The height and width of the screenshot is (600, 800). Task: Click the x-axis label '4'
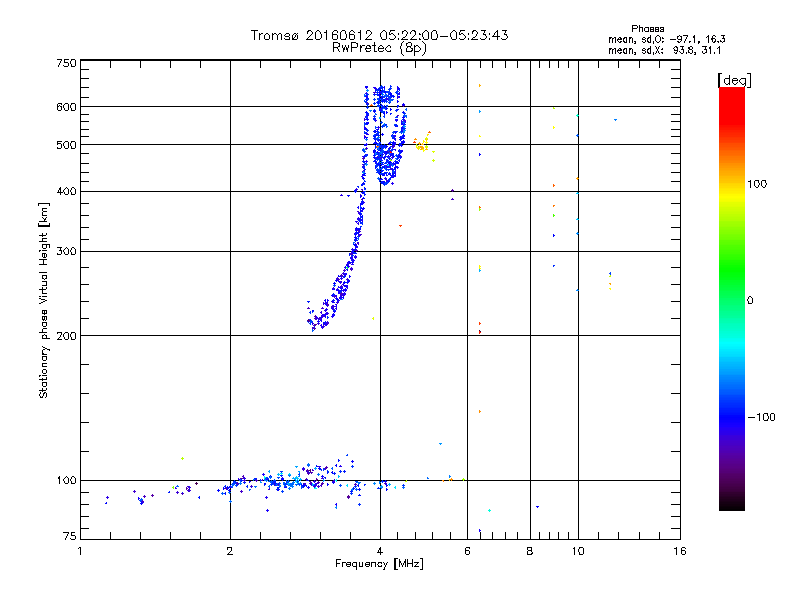380,551
